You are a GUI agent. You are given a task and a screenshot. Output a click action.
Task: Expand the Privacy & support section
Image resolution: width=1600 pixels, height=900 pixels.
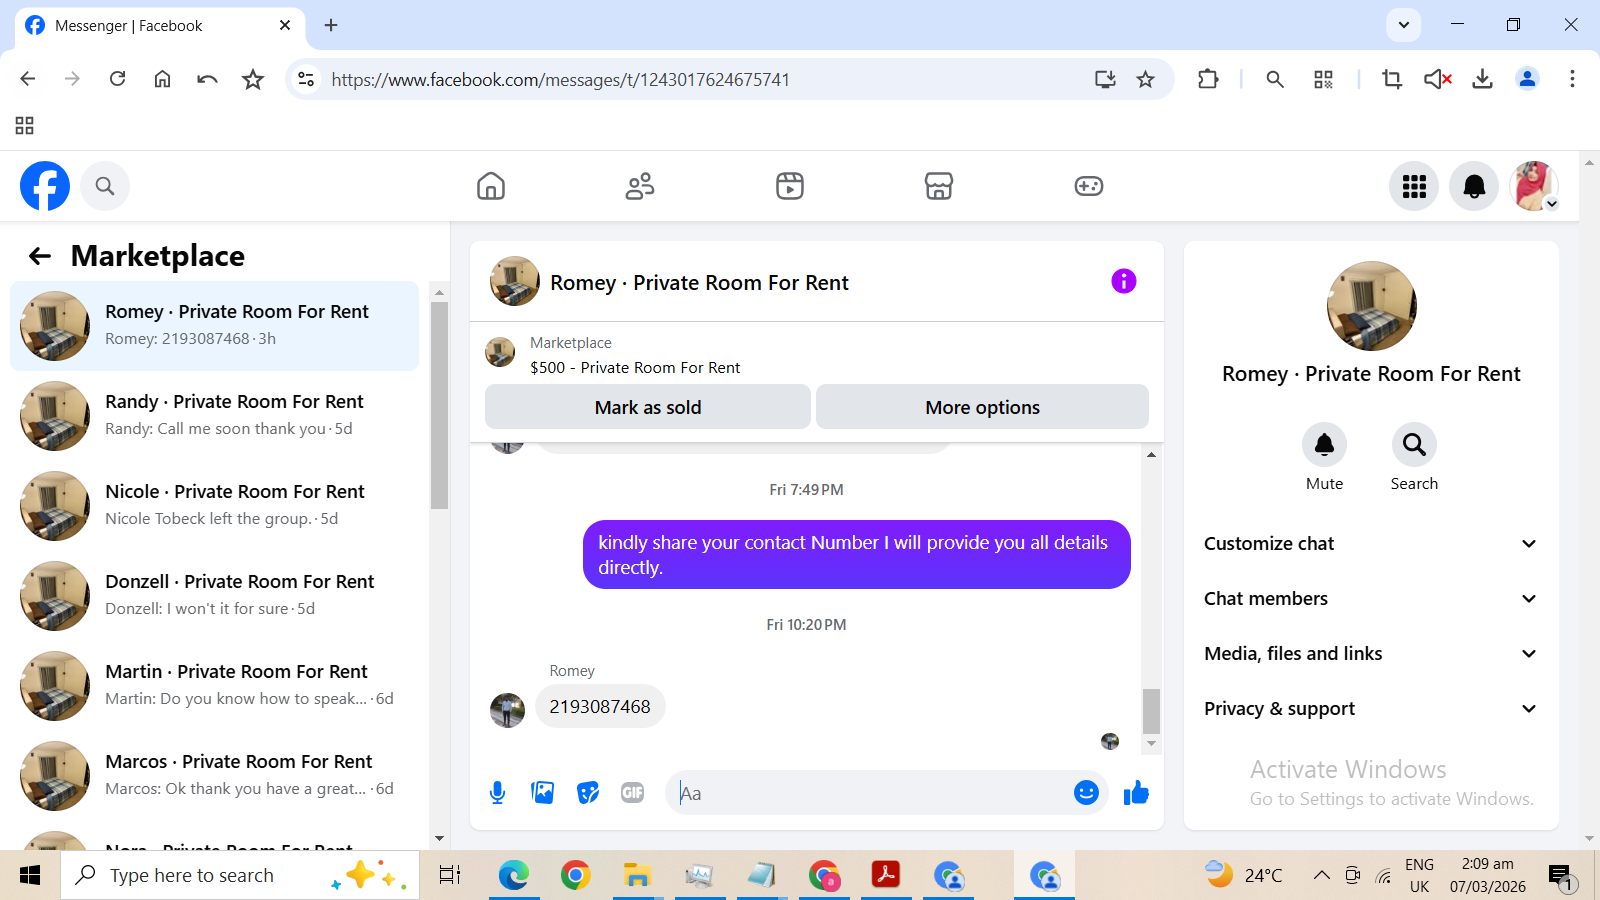pyautogui.click(x=1371, y=709)
